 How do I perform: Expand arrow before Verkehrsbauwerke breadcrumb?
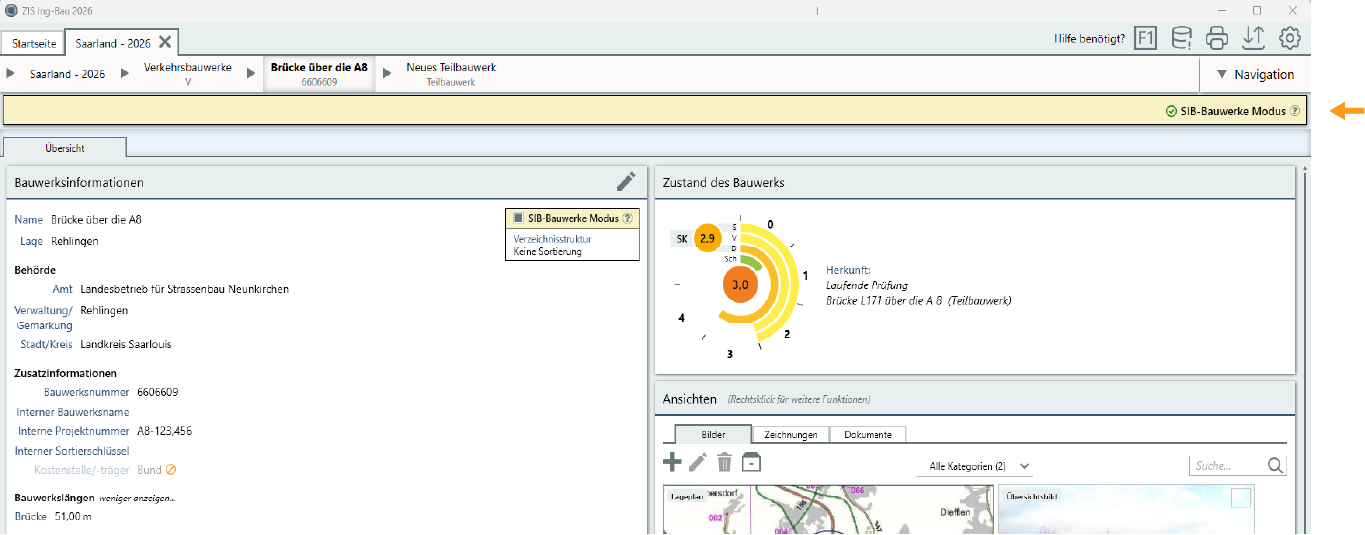(125, 73)
